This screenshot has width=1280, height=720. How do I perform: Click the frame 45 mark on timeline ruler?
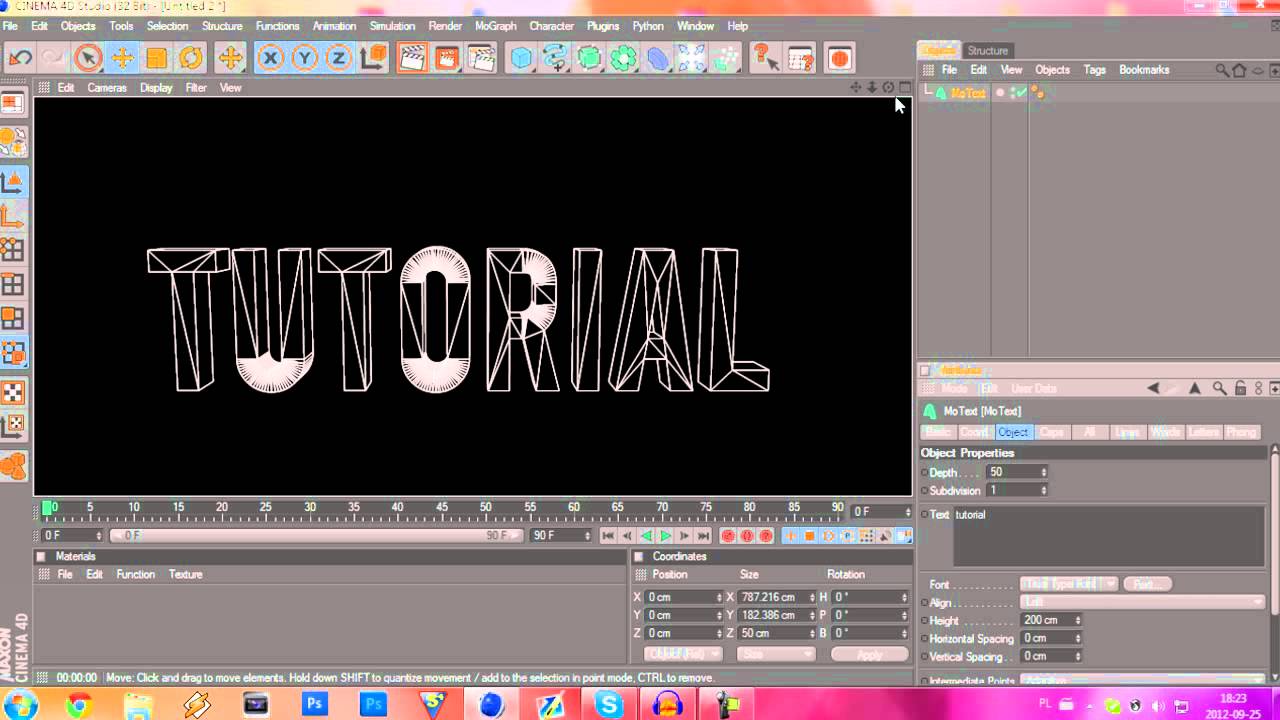(x=441, y=508)
